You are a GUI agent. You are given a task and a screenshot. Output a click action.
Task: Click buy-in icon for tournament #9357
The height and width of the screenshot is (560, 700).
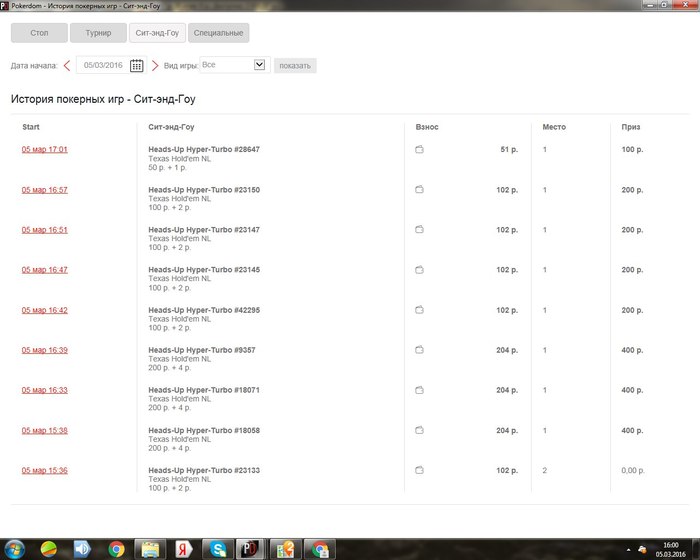[x=419, y=350]
